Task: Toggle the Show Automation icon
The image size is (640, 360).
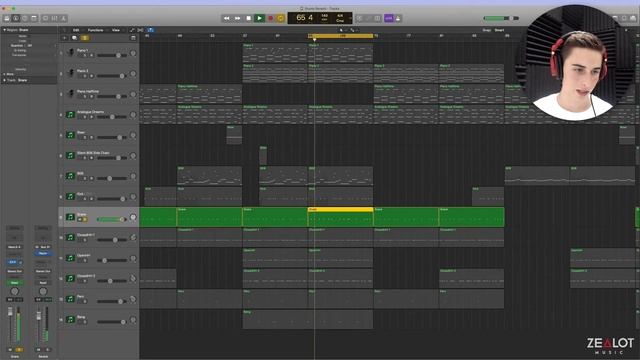Action: pyautogui.click(x=132, y=30)
